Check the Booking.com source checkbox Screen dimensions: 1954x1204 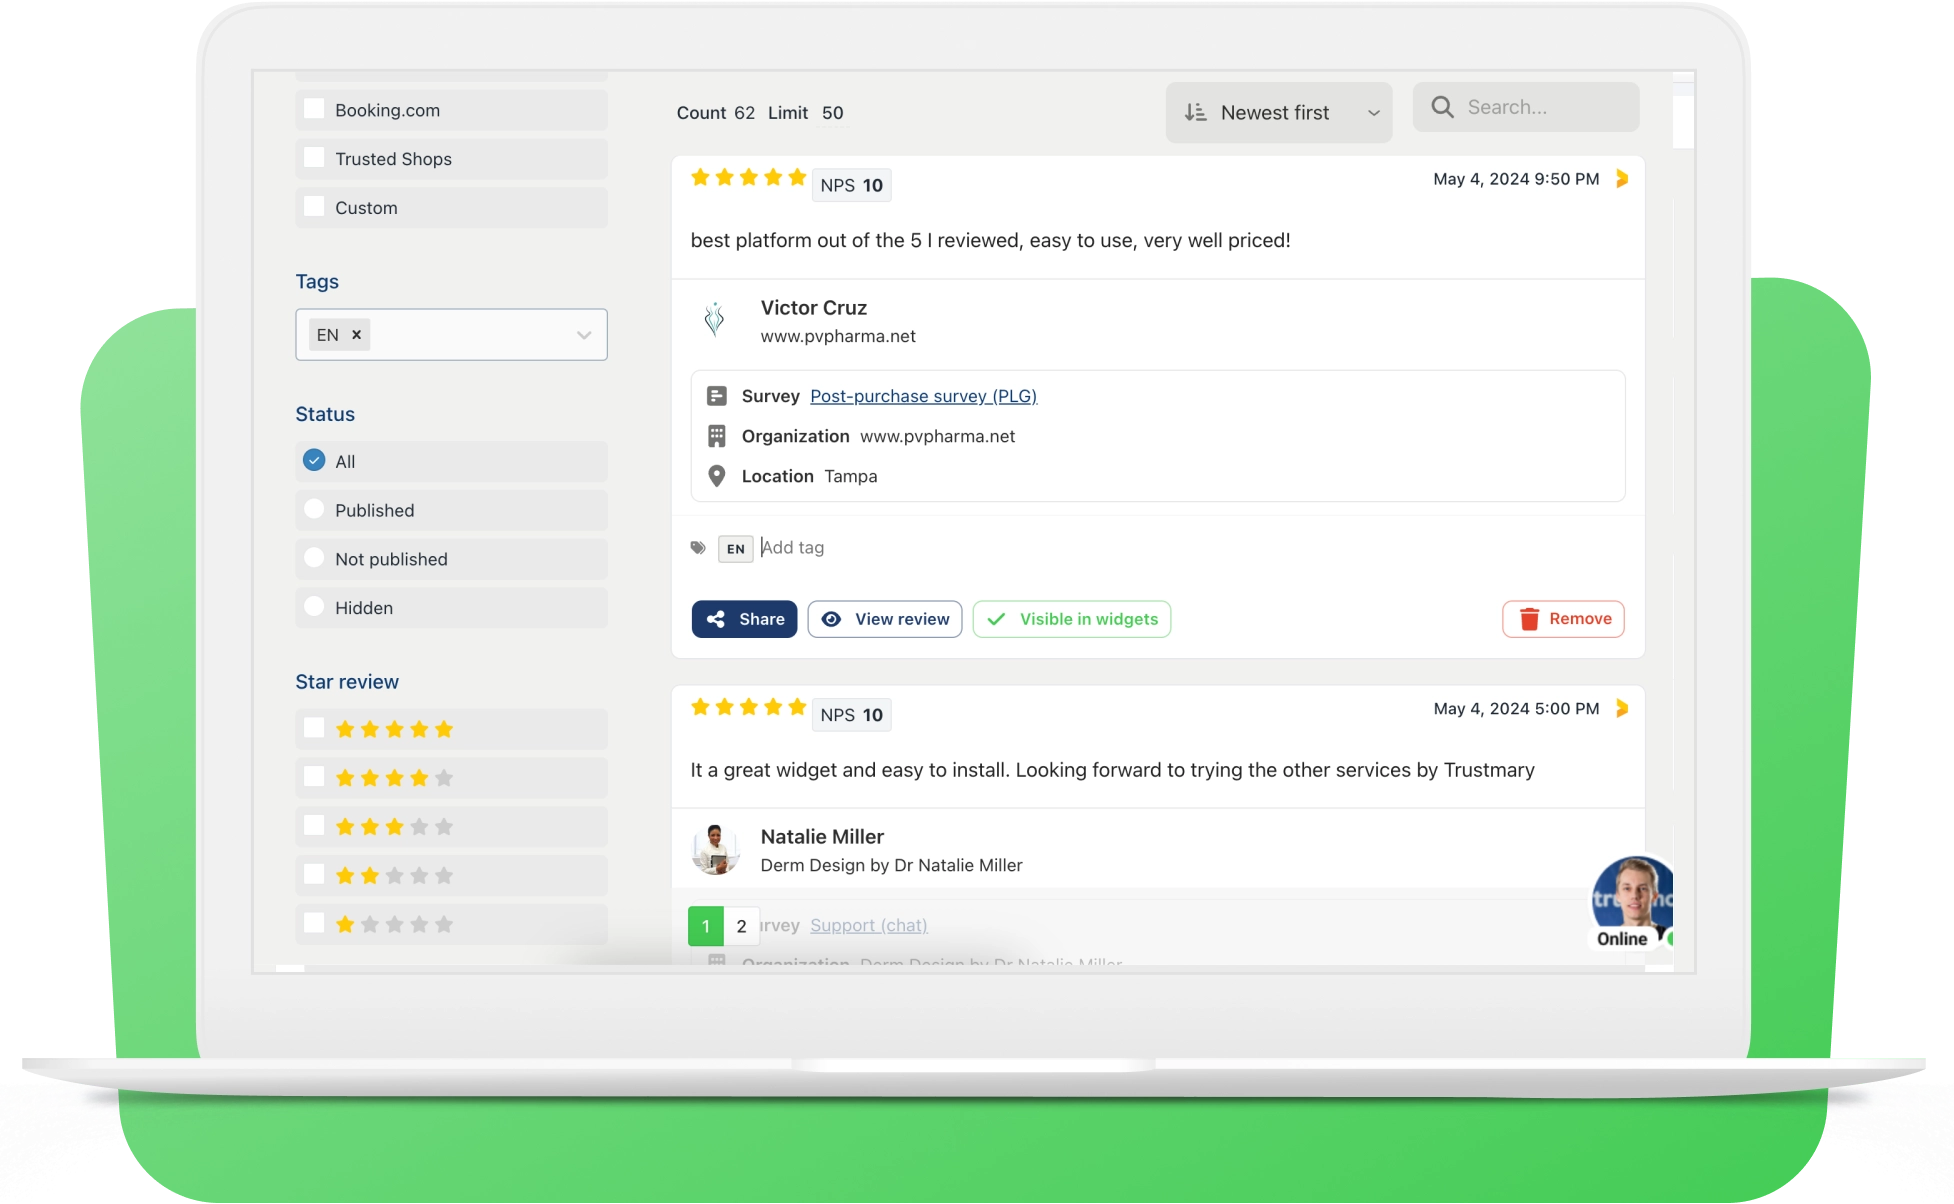pyautogui.click(x=314, y=109)
